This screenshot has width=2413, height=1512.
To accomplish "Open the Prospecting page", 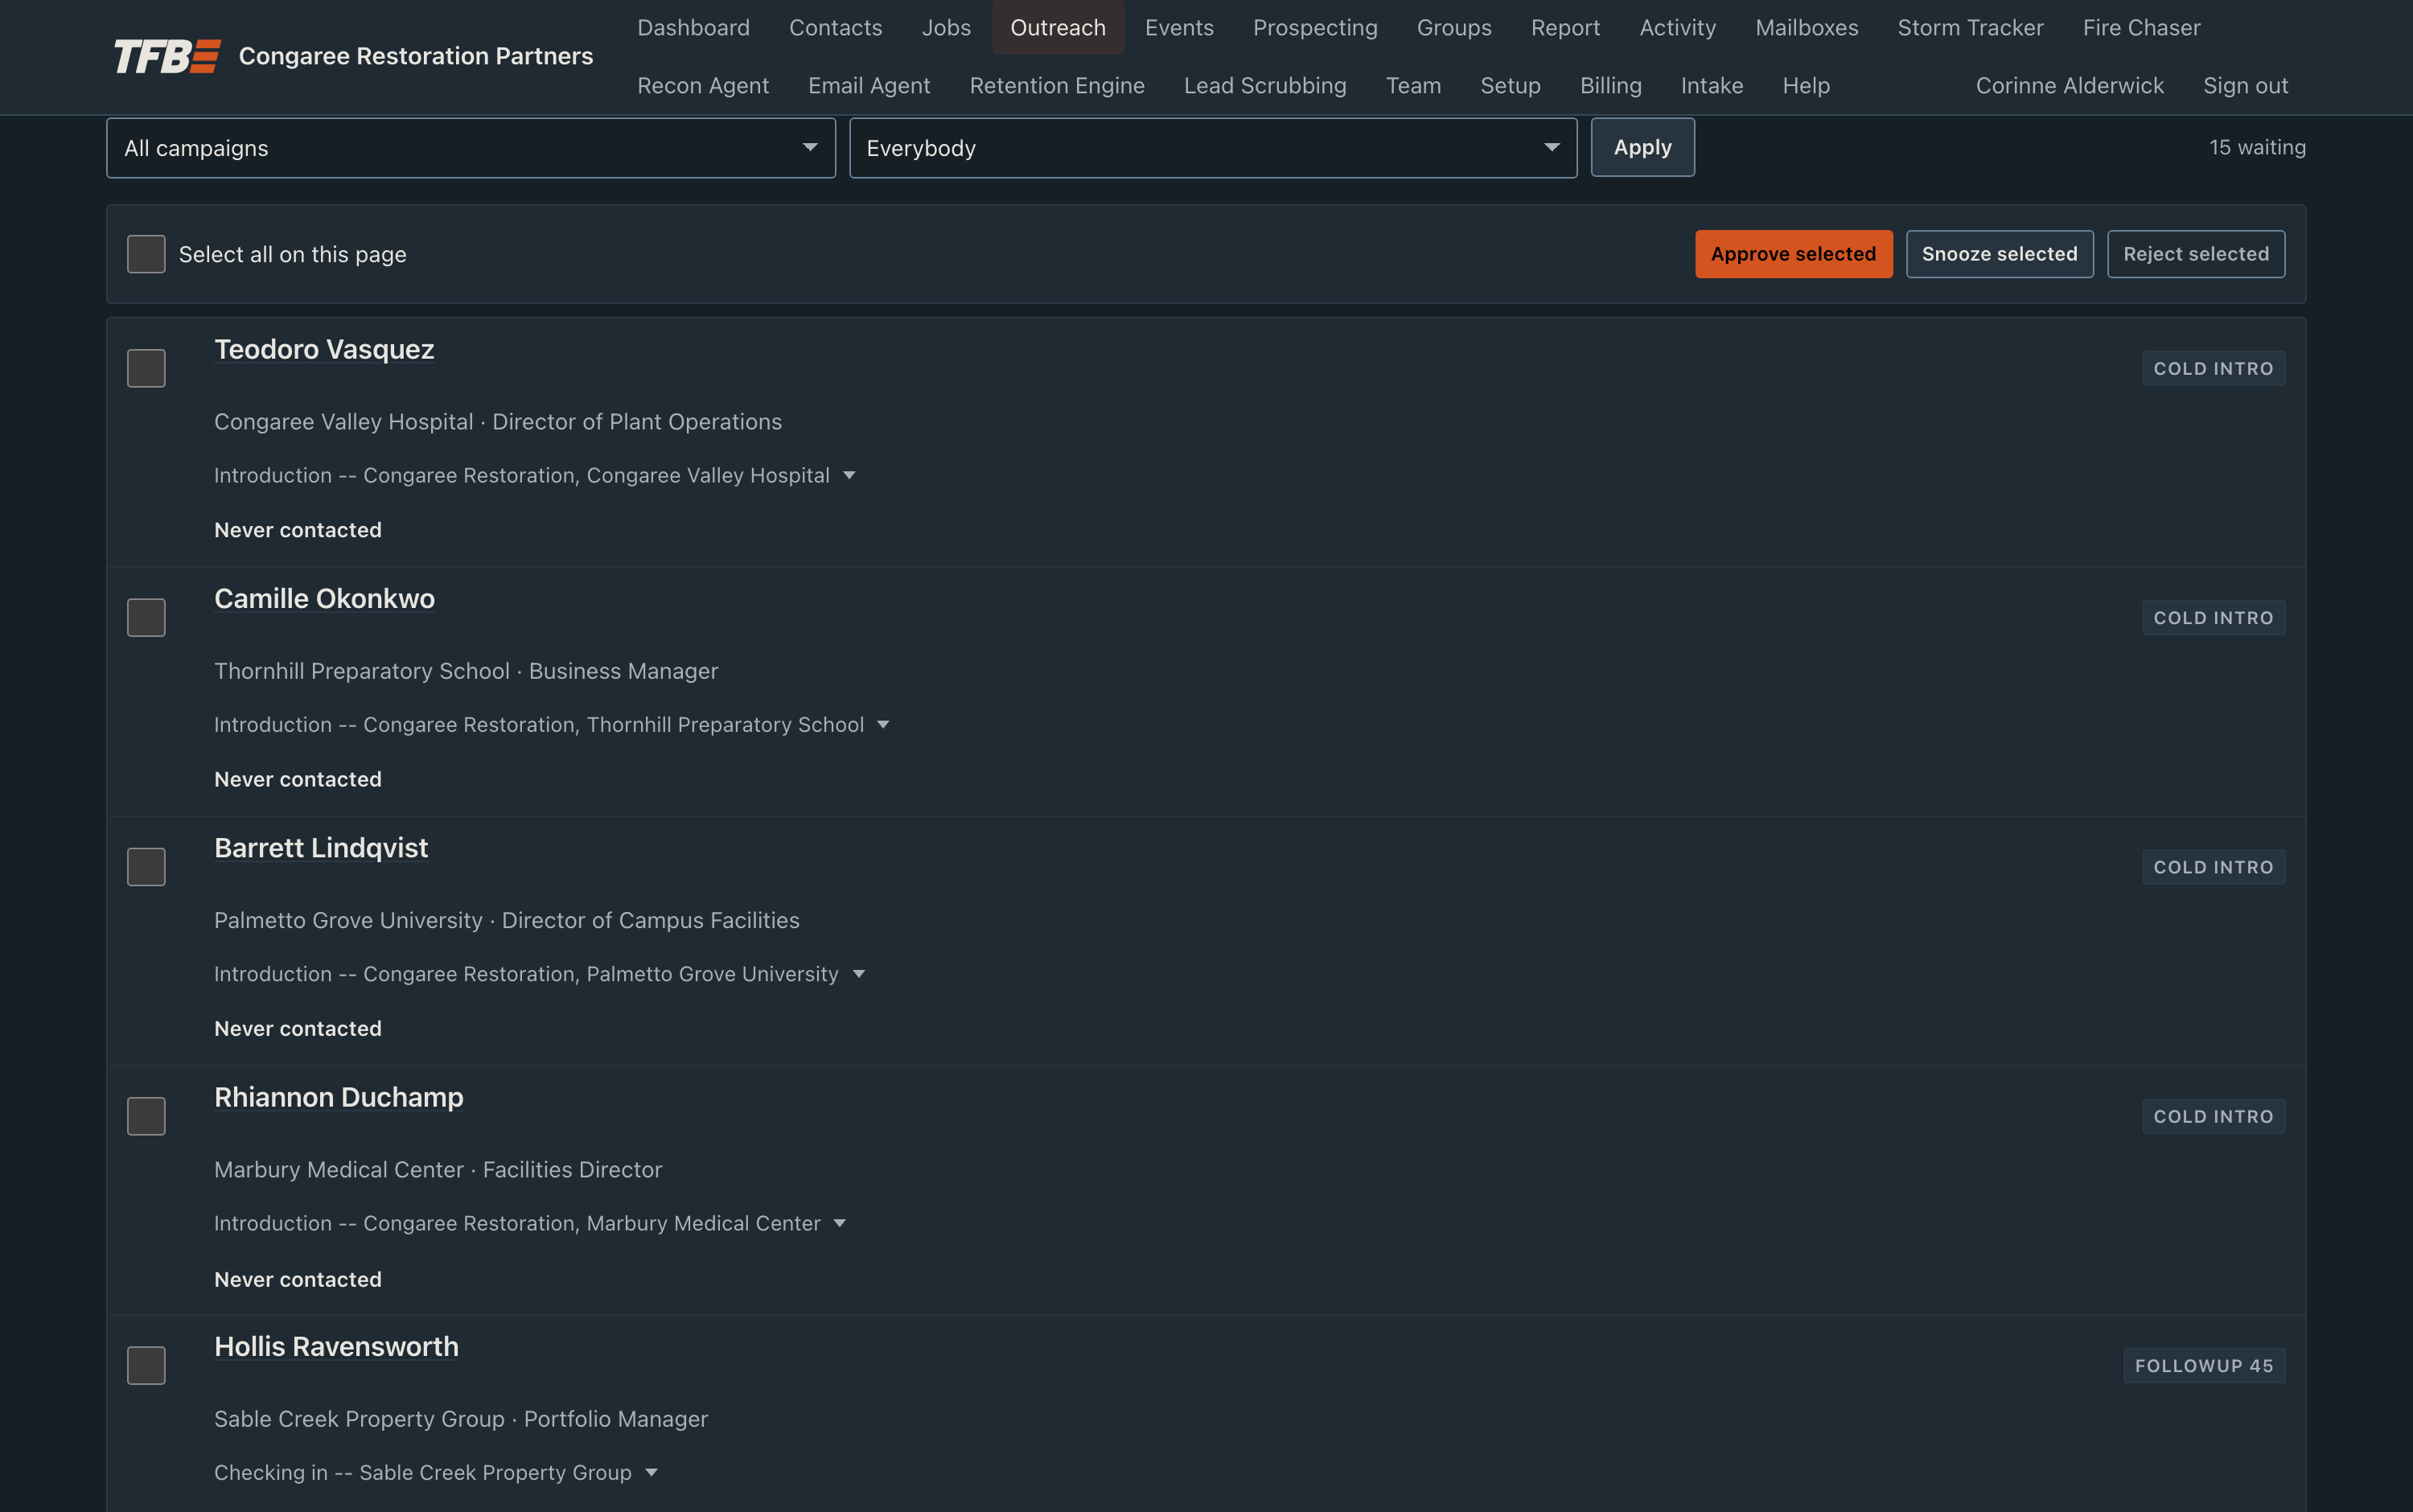I will 1315,28.
